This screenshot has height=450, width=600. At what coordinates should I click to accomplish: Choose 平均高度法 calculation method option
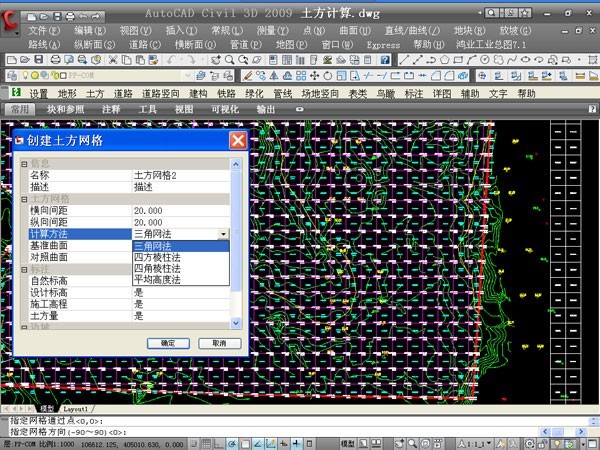pyautogui.click(x=157, y=280)
